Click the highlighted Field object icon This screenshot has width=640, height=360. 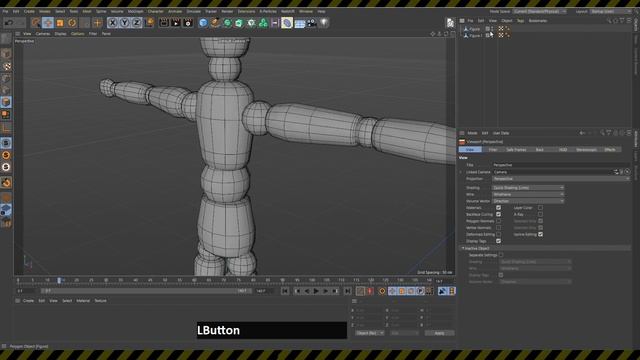[x=287, y=23]
